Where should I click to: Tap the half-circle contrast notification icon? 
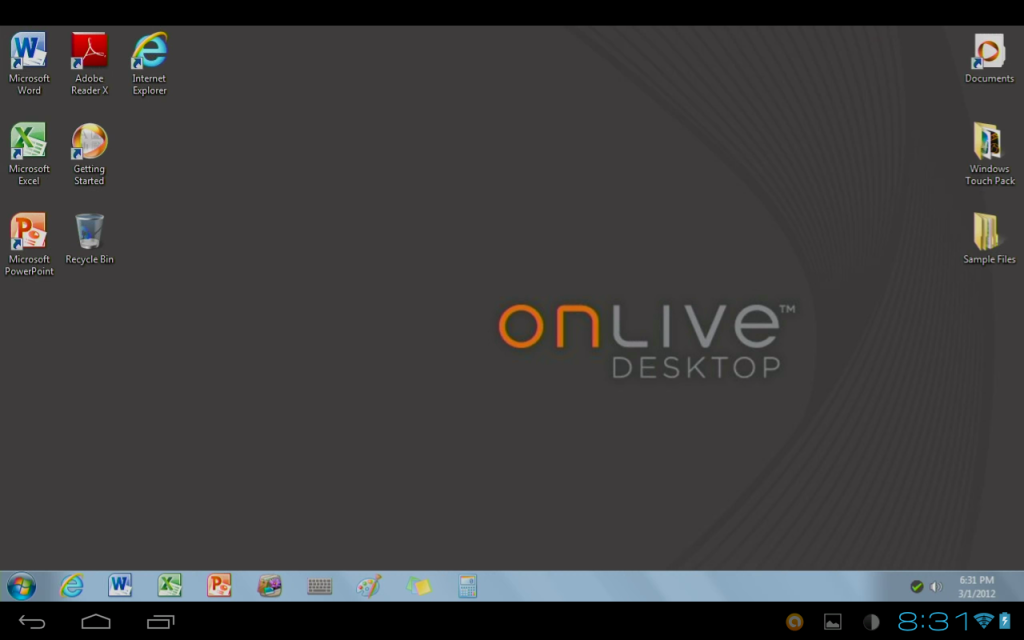click(x=871, y=622)
